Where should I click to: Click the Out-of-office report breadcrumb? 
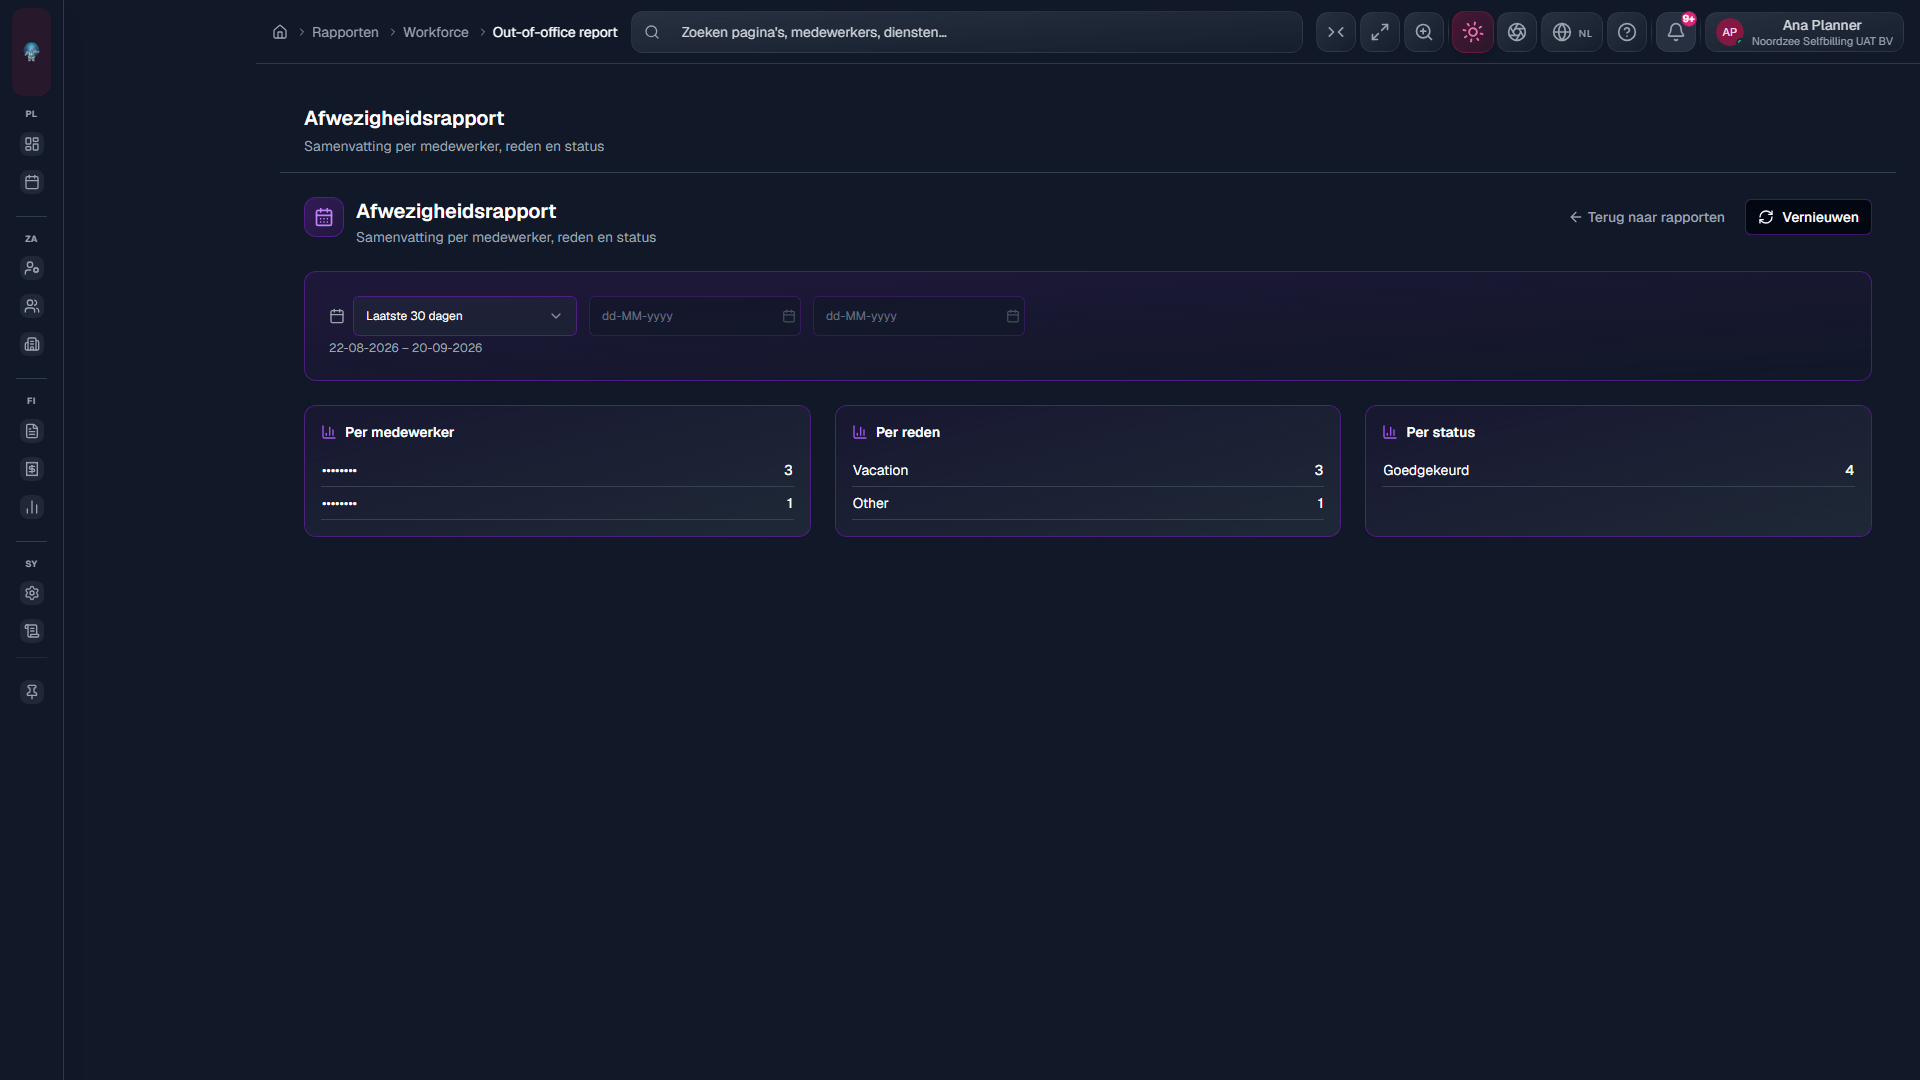555,32
